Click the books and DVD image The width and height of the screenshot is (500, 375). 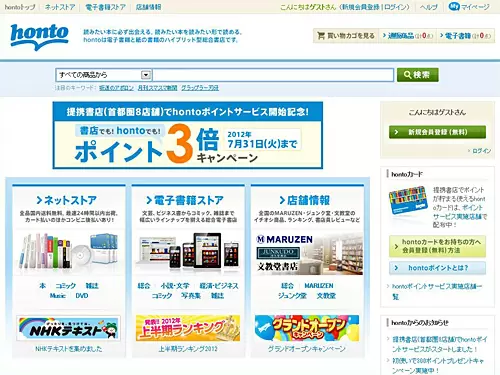[69, 252]
